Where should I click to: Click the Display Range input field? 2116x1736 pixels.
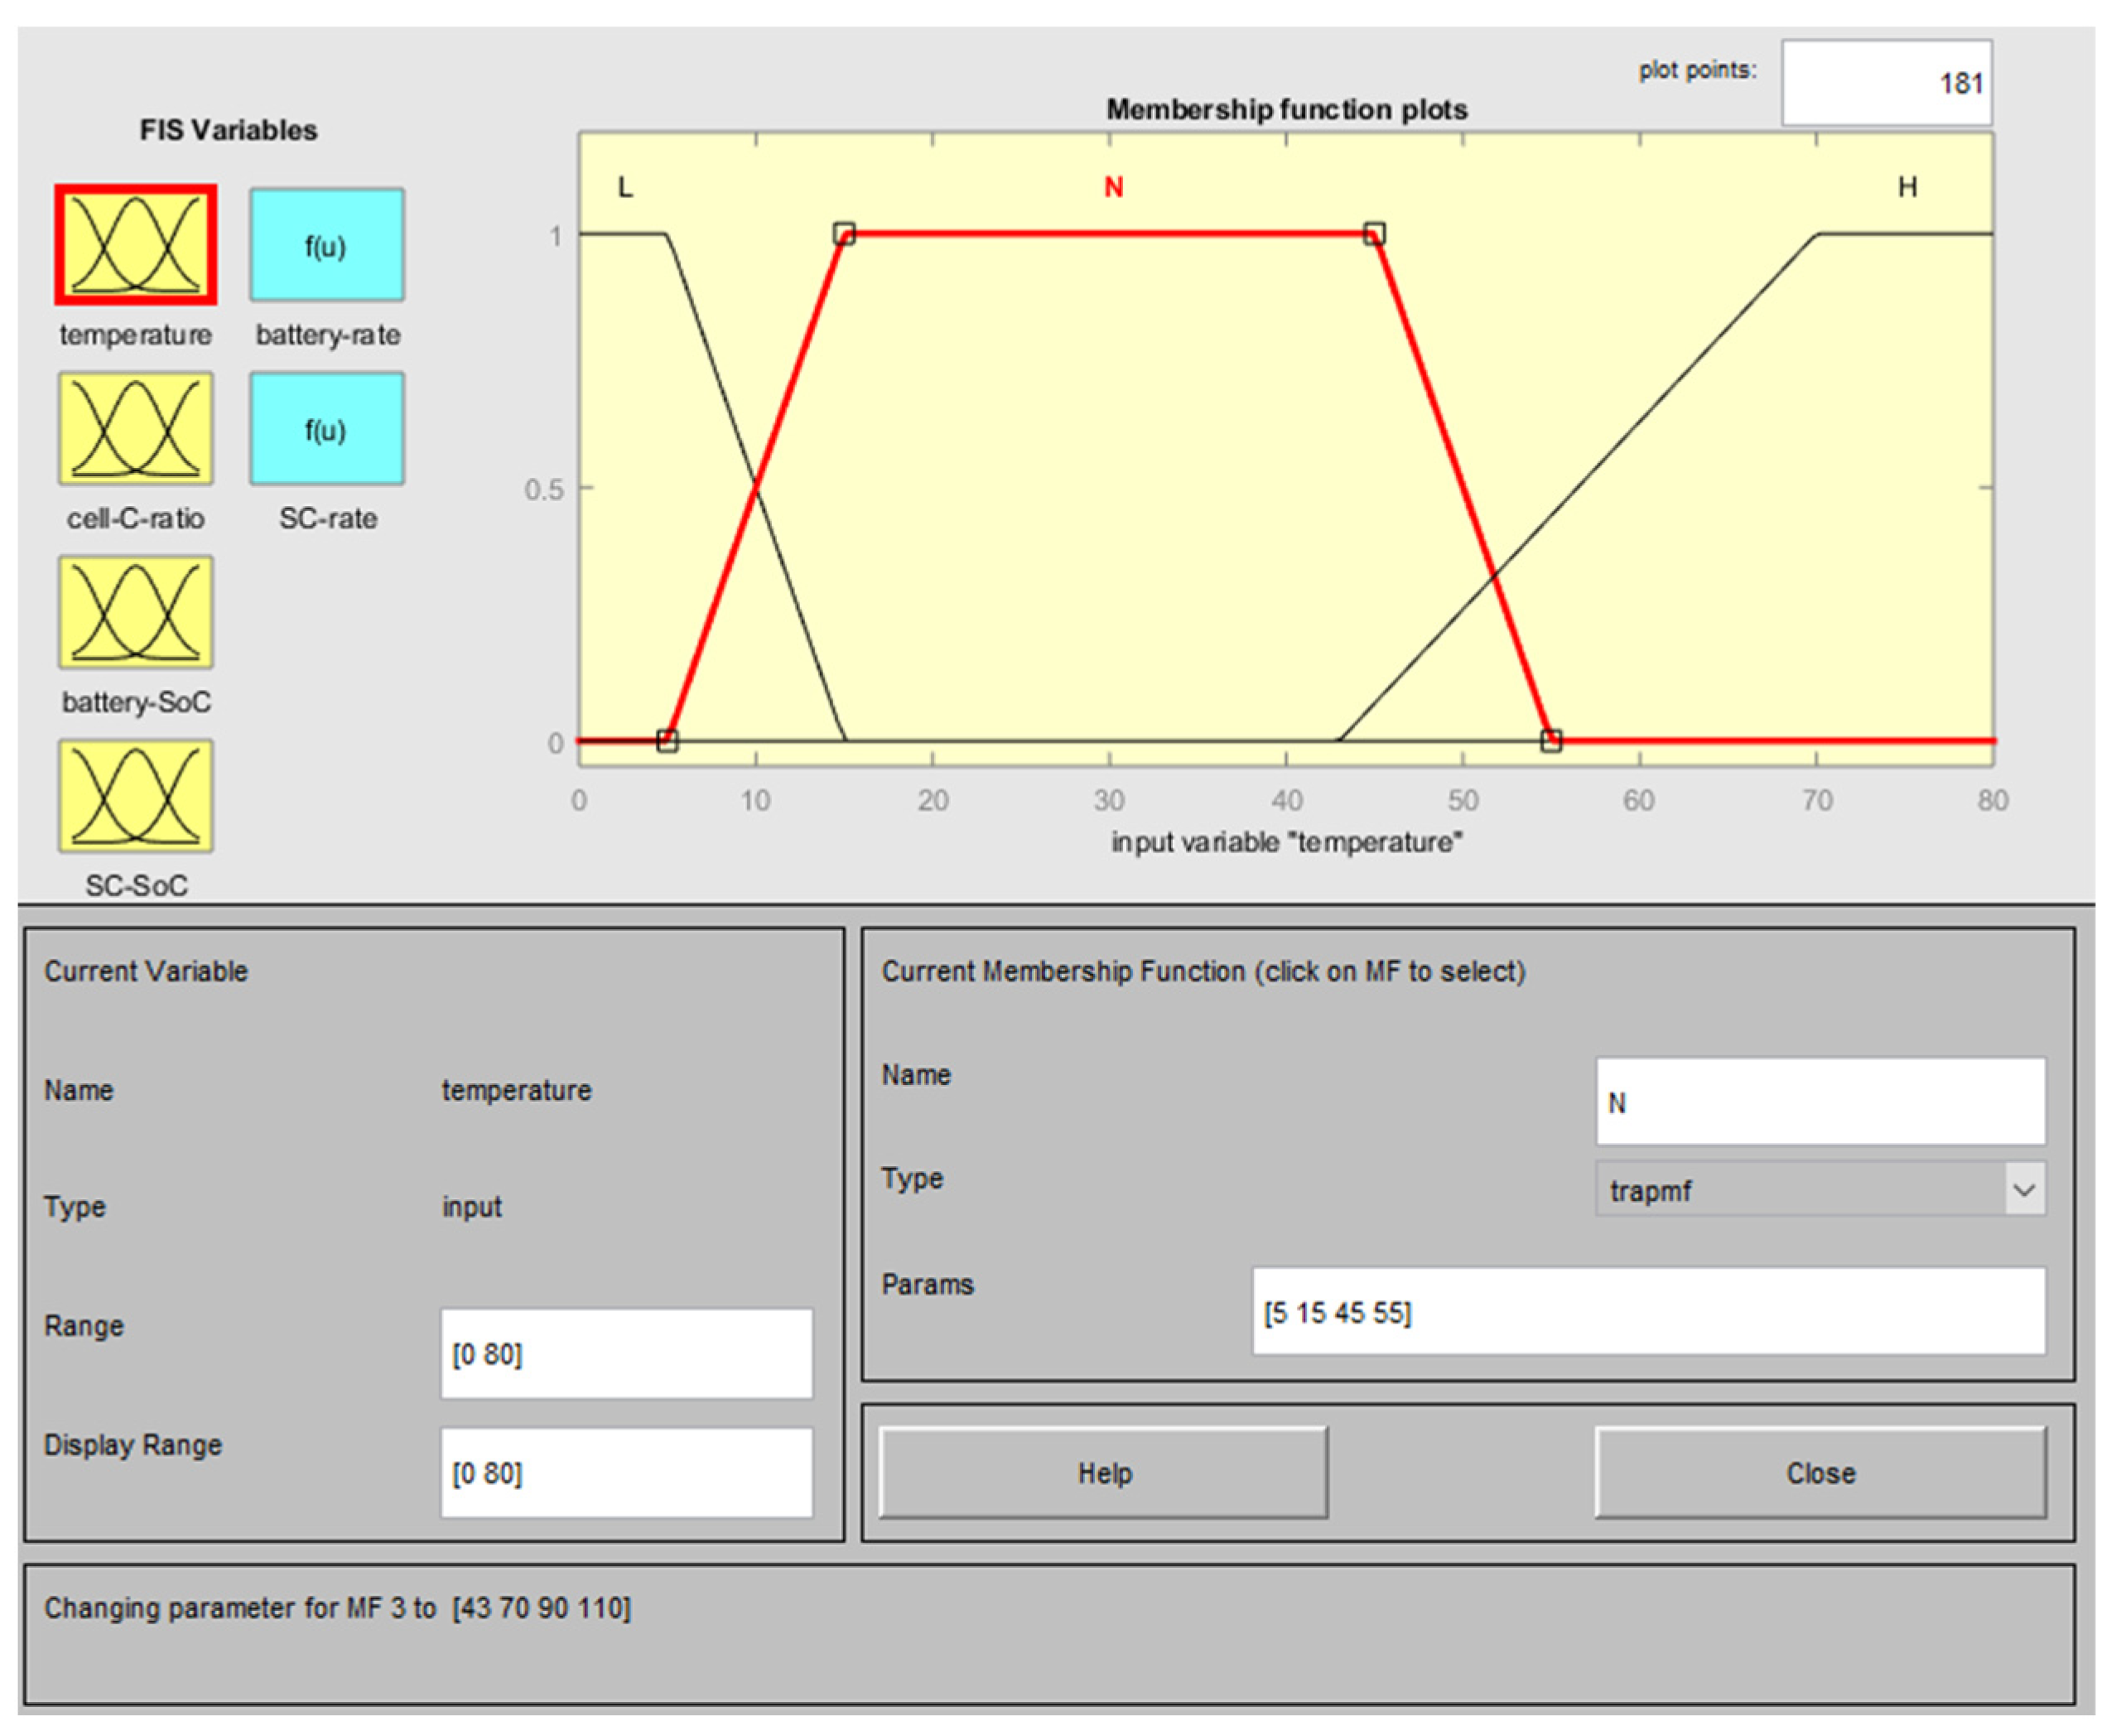626,1473
